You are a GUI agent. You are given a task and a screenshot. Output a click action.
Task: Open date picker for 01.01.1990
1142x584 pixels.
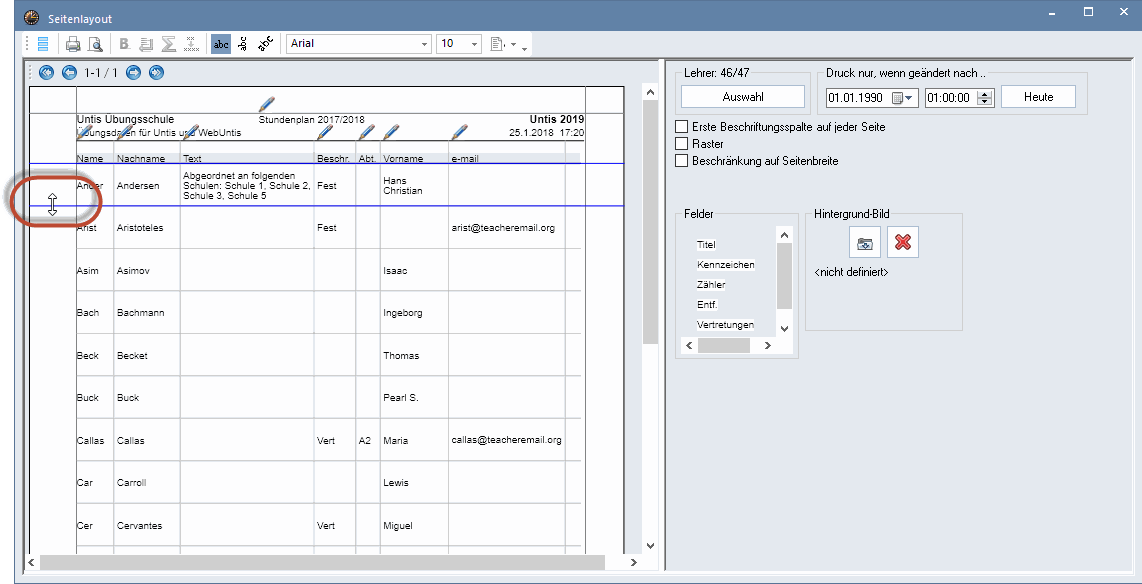pyautogui.click(x=903, y=98)
